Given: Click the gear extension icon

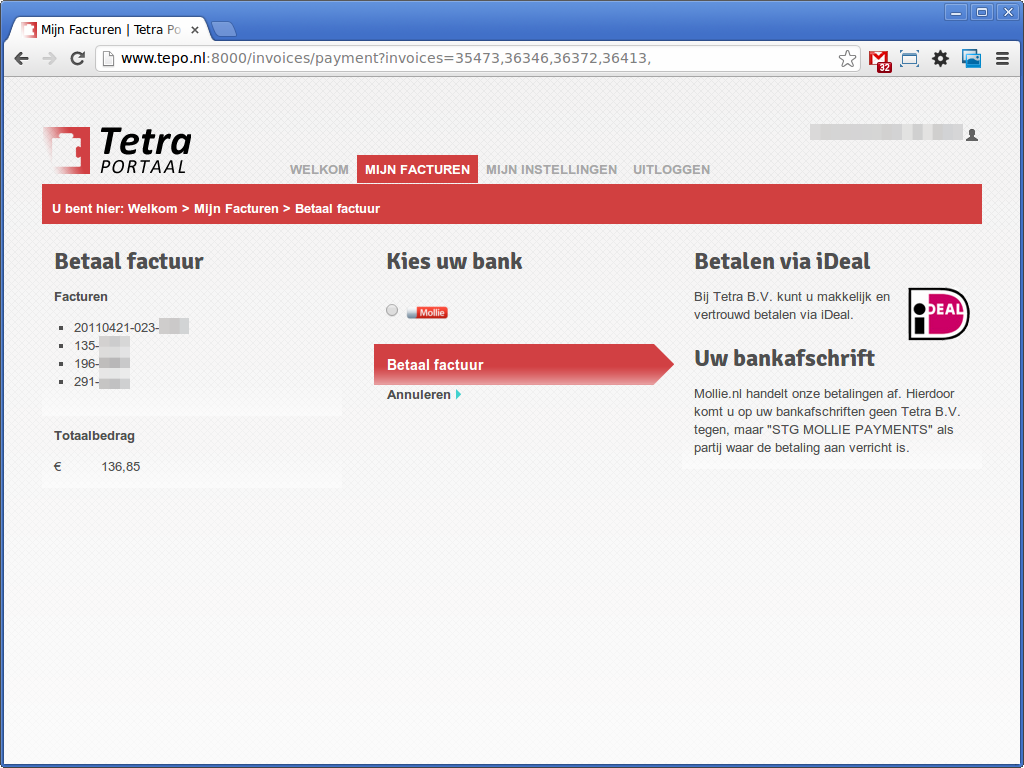Looking at the screenshot, I should coord(940,59).
